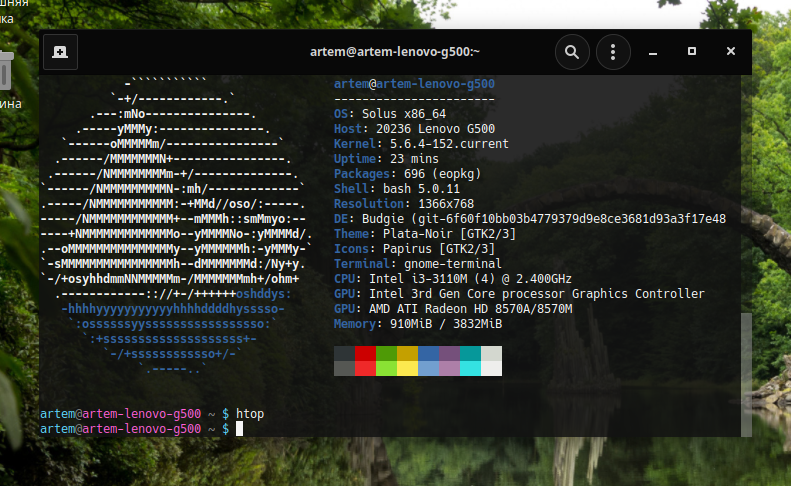Image resolution: width=791 pixels, height=486 pixels.
Task: Click the terminal vertical scrollbar thumb
Action: pos(746,374)
